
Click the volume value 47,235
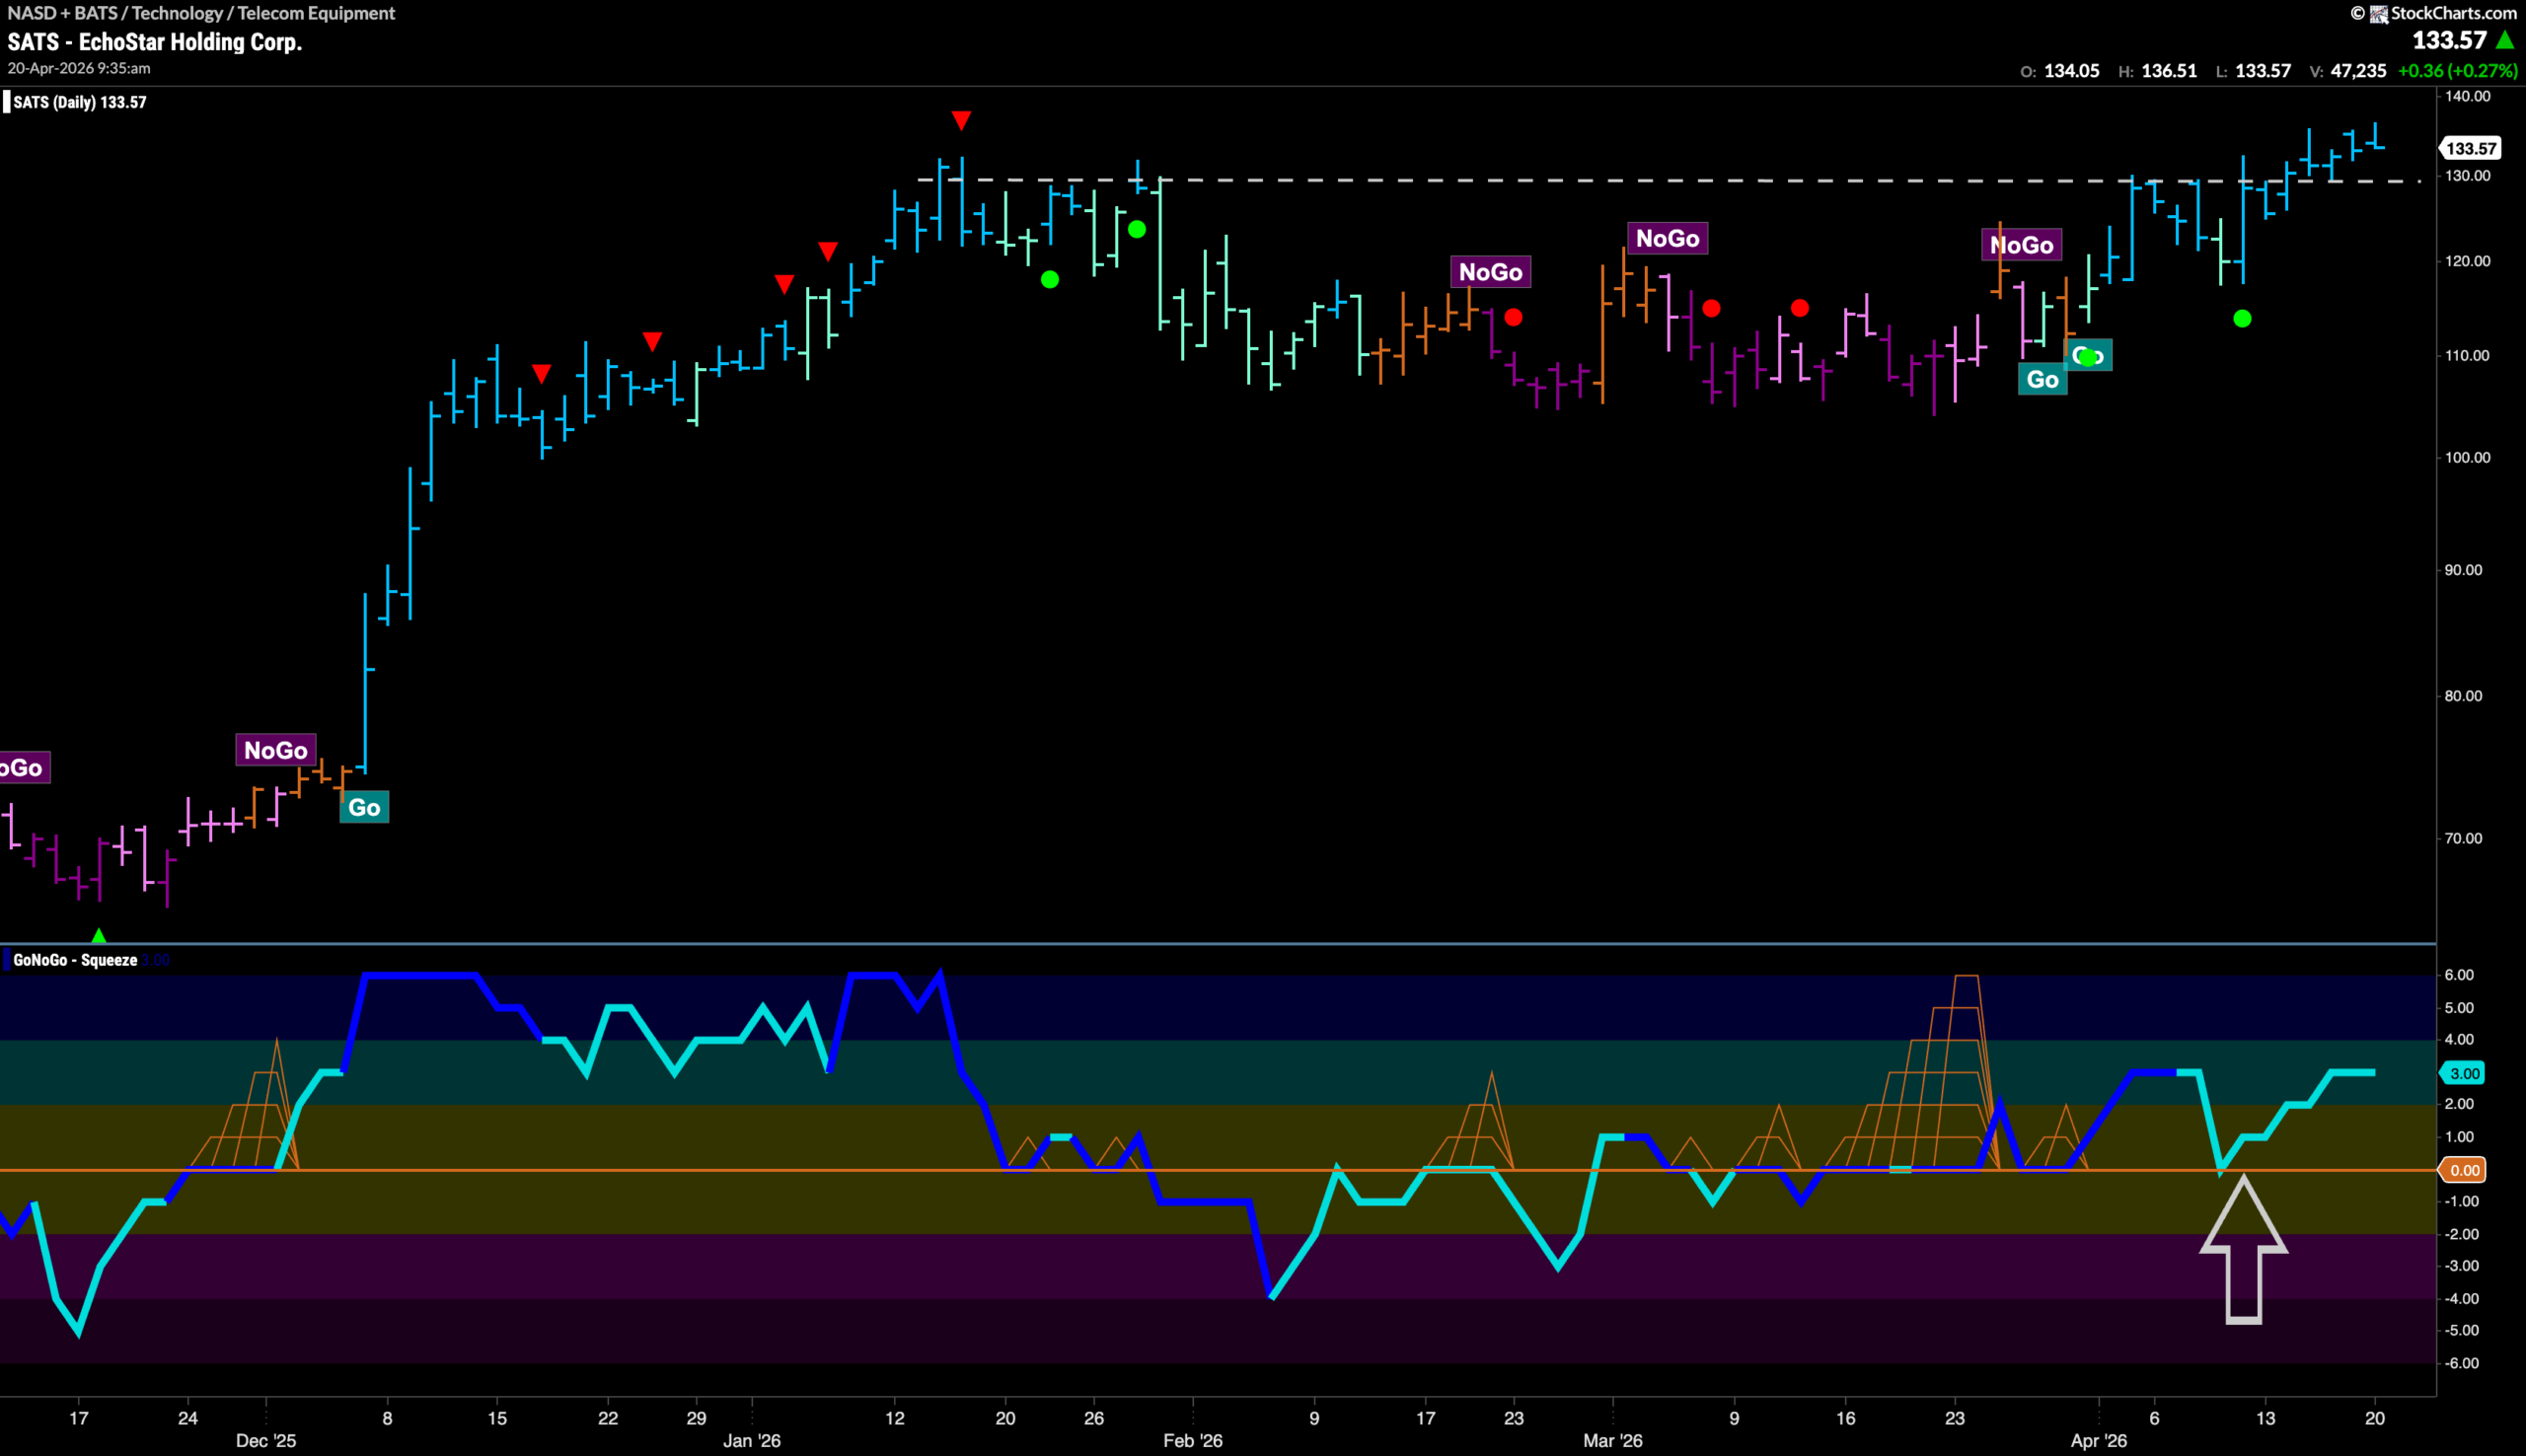click(2358, 71)
